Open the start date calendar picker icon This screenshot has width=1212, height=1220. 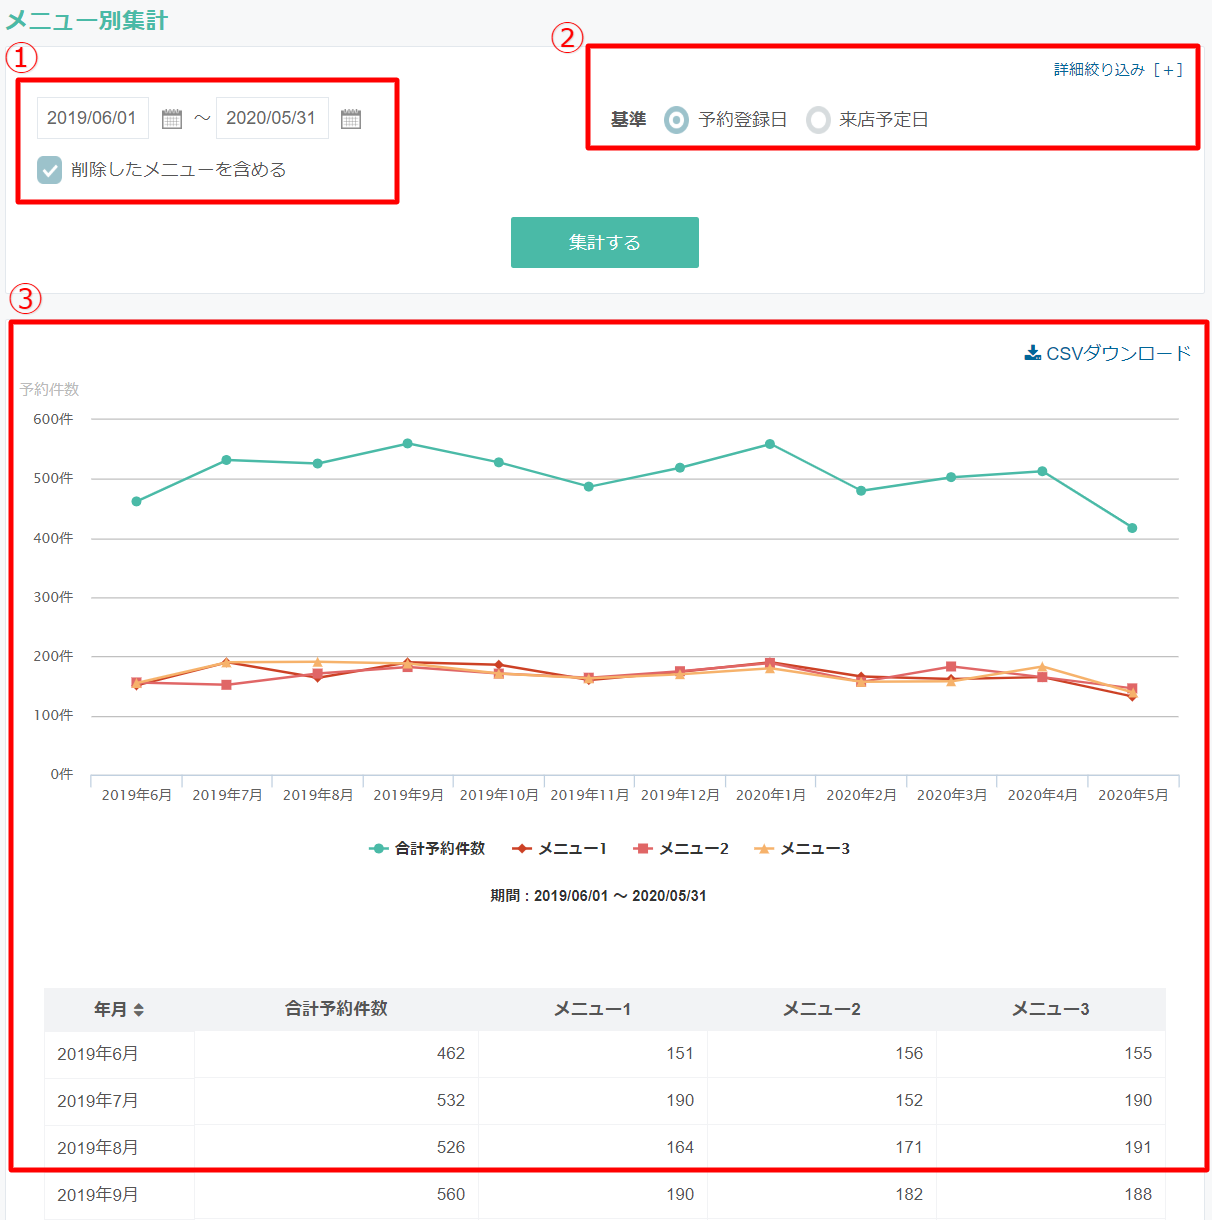point(172,119)
